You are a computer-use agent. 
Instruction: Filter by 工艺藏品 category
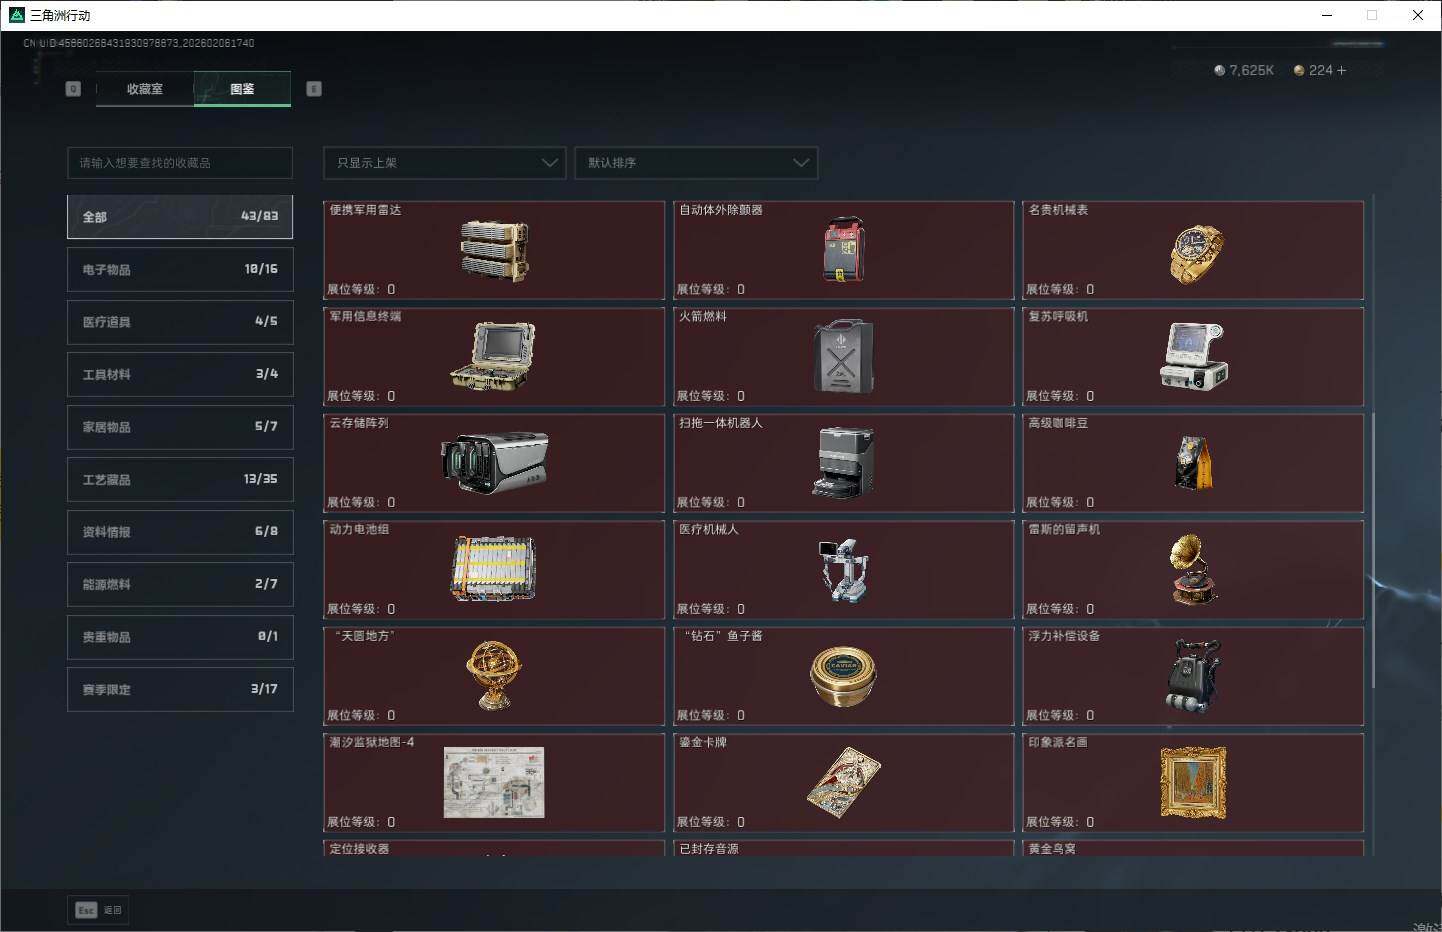(180, 480)
